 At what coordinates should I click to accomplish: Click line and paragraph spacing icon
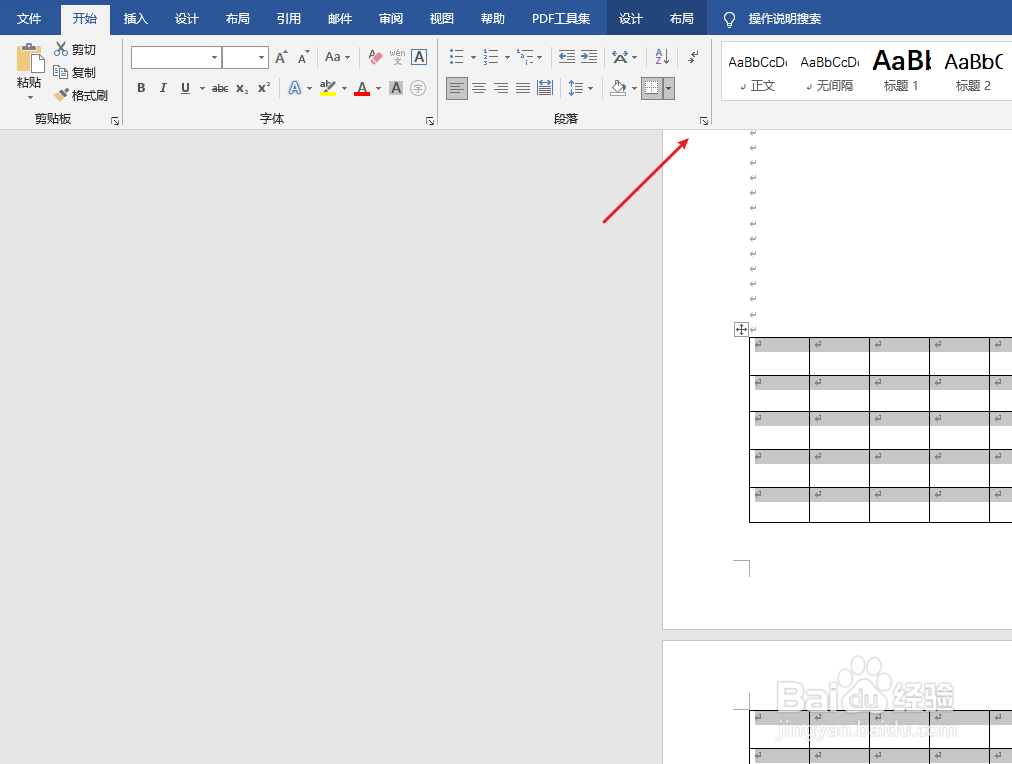click(x=576, y=88)
